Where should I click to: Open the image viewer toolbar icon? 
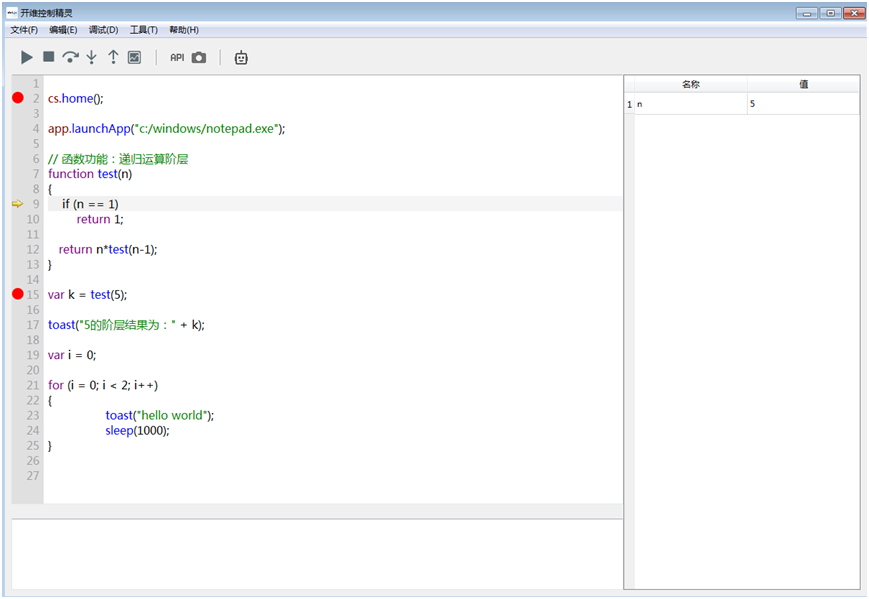click(x=134, y=57)
